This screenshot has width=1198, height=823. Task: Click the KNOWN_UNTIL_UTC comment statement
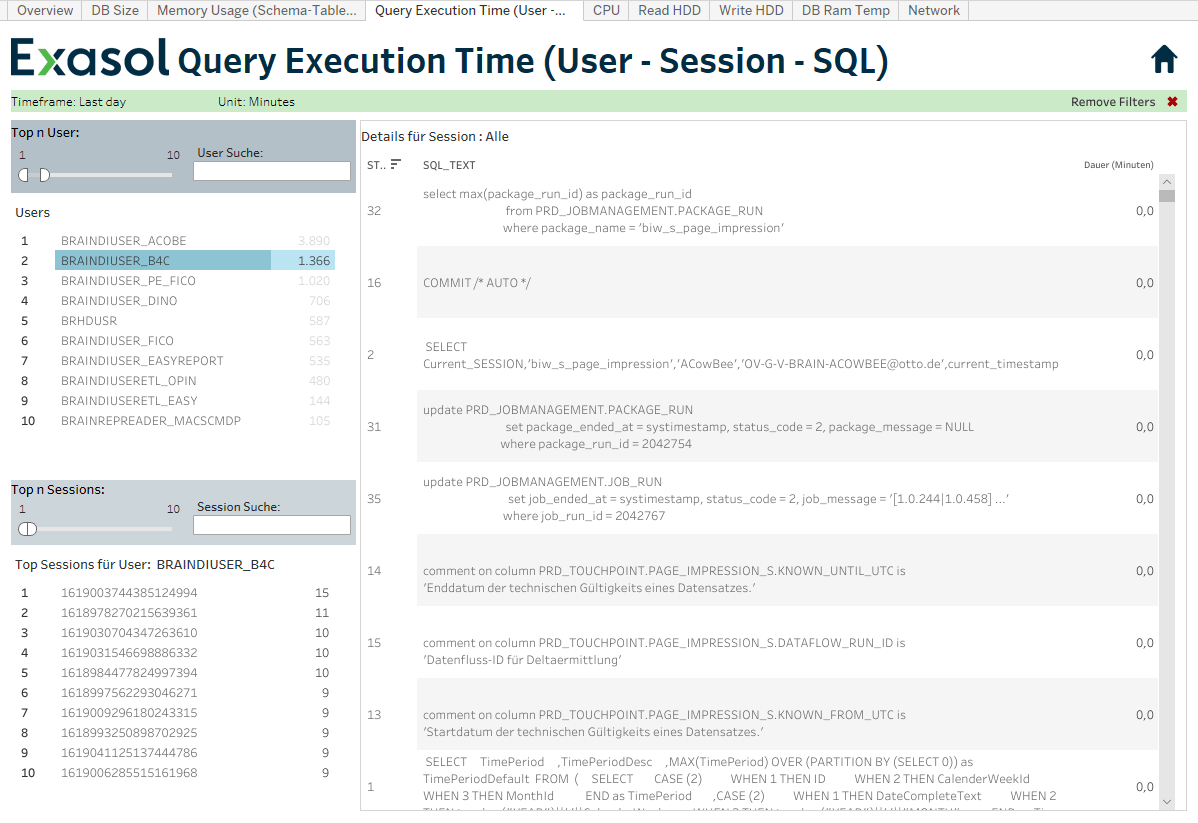click(664, 579)
